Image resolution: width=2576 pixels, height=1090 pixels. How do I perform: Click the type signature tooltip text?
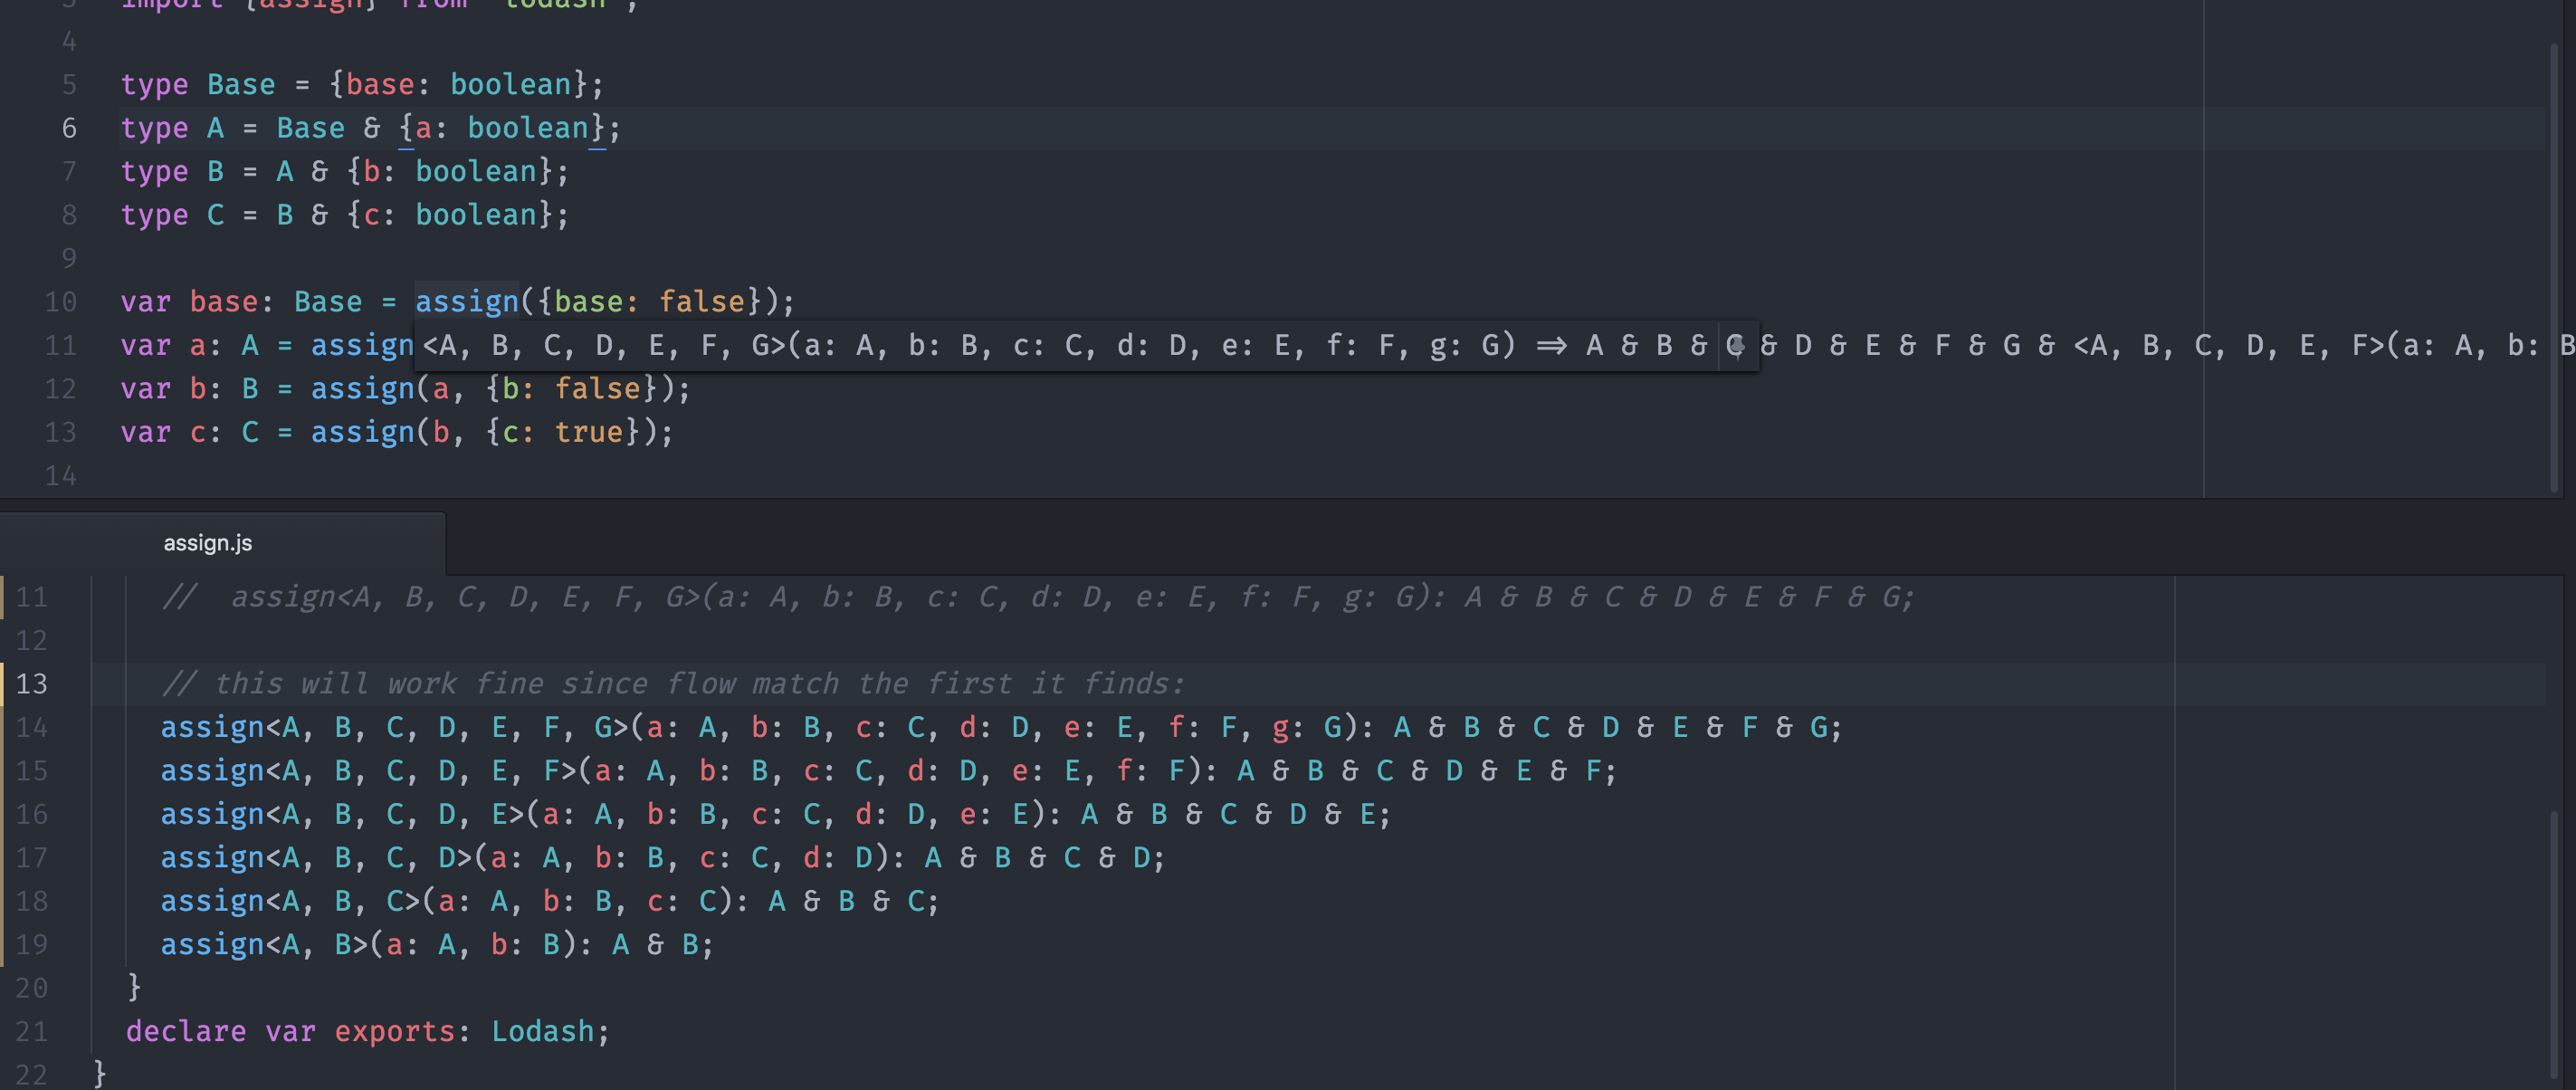click(1000, 346)
